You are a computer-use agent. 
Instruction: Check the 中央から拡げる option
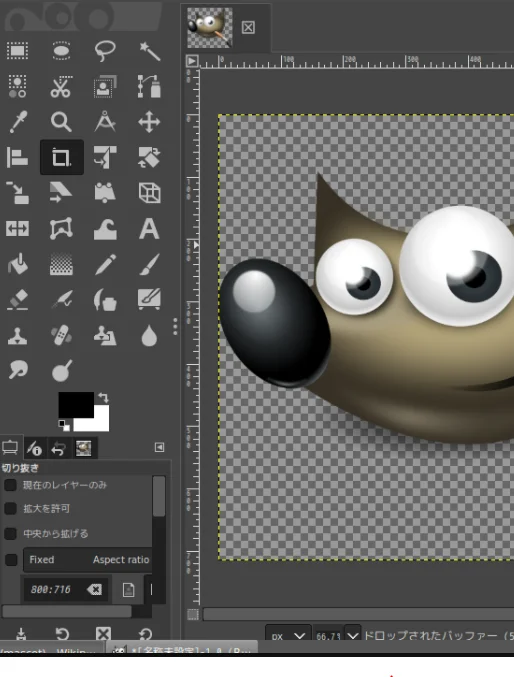click(10, 534)
